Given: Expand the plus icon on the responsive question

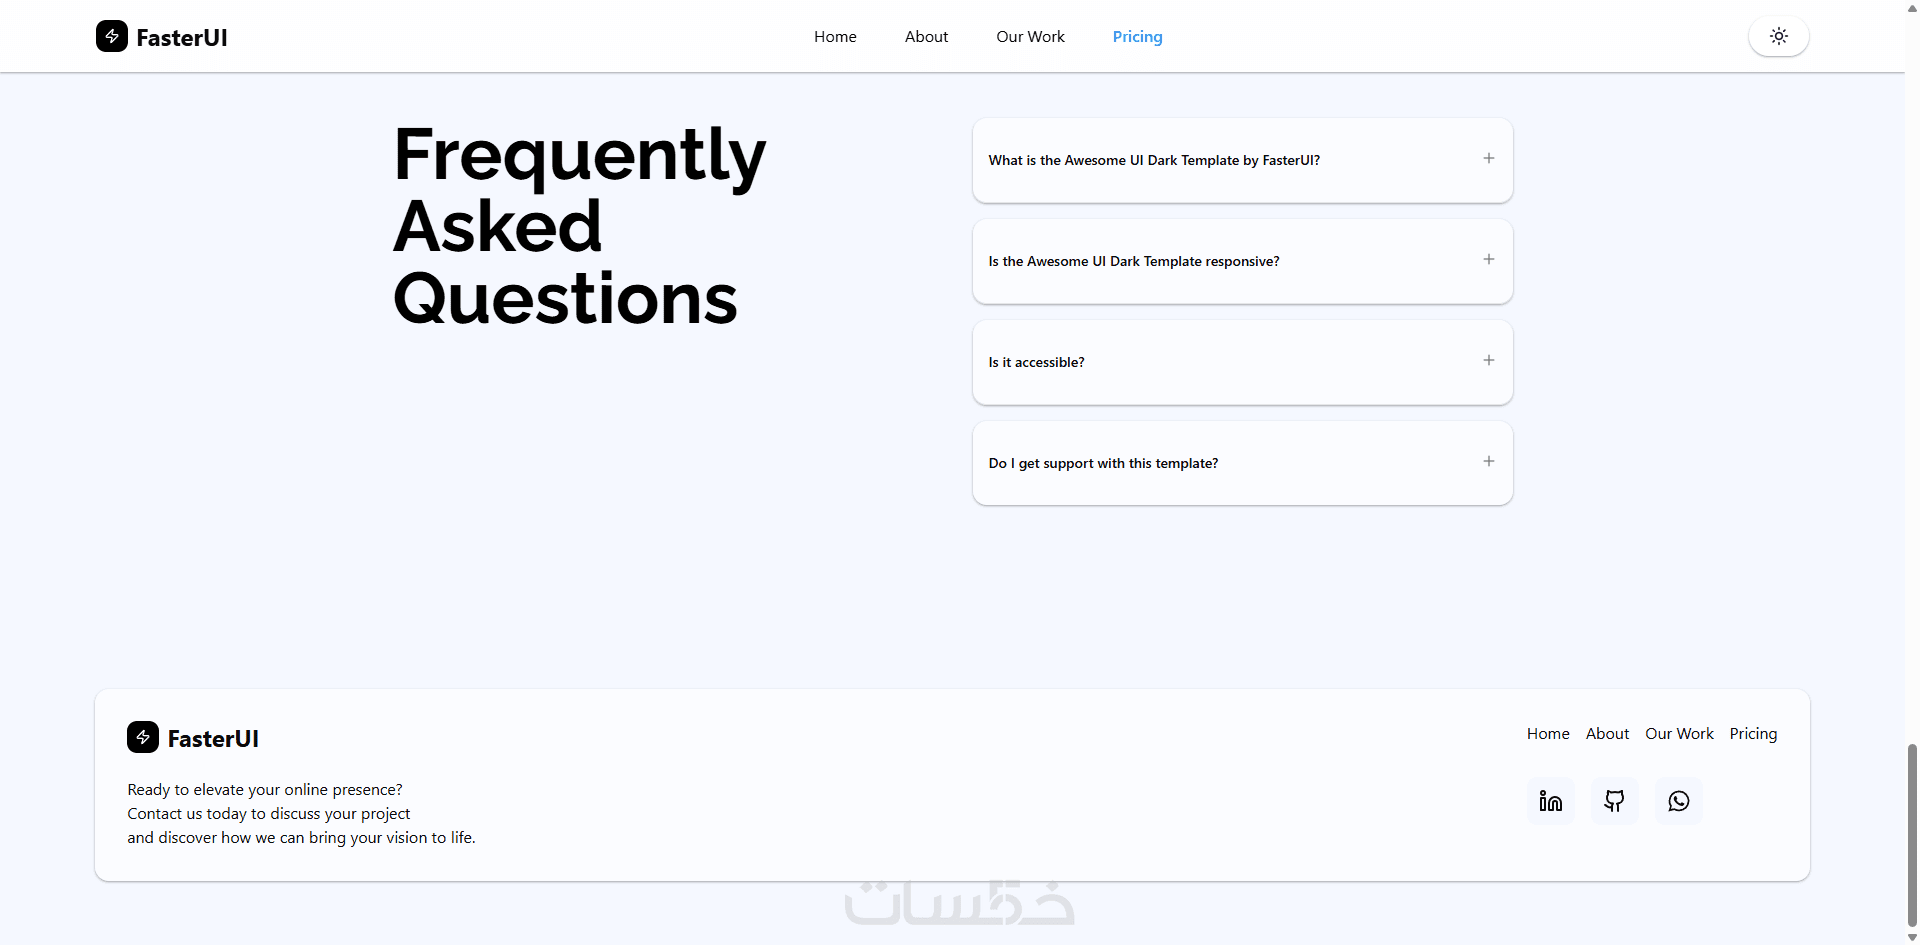Looking at the screenshot, I should tap(1488, 259).
